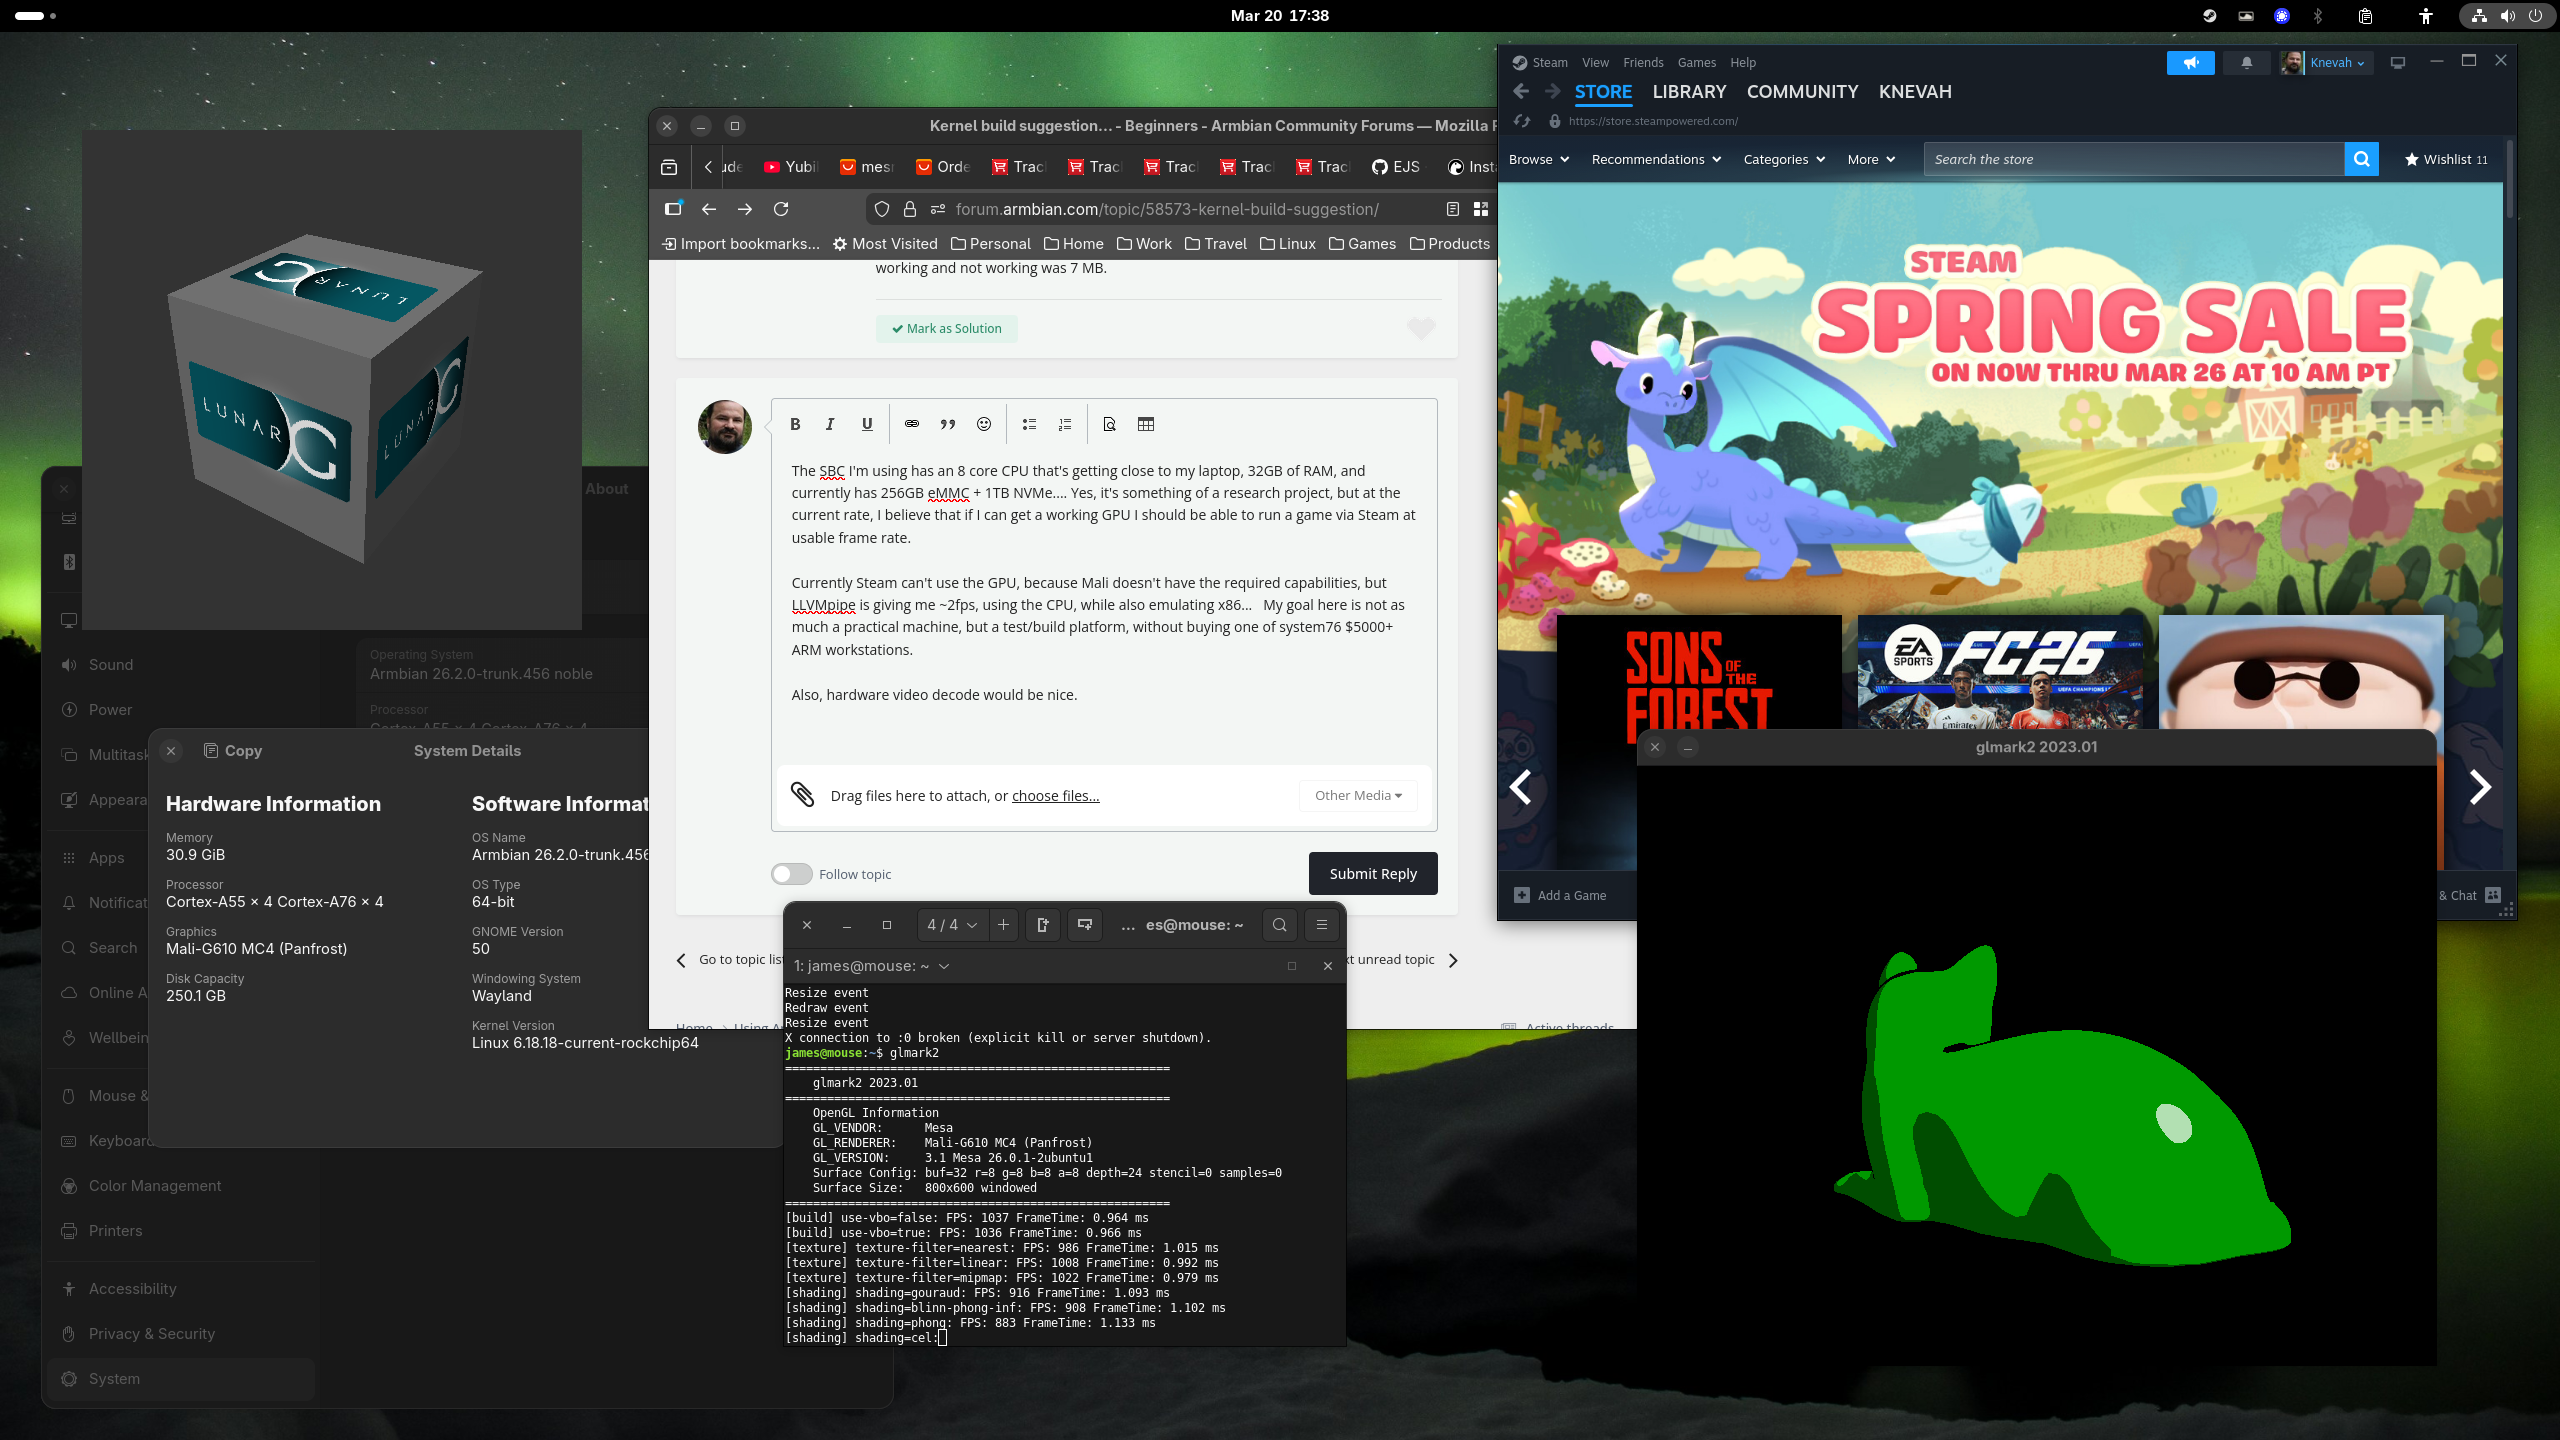The width and height of the screenshot is (2560, 1440).
Task: Toggle the Follow topic switch
Action: point(791,874)
